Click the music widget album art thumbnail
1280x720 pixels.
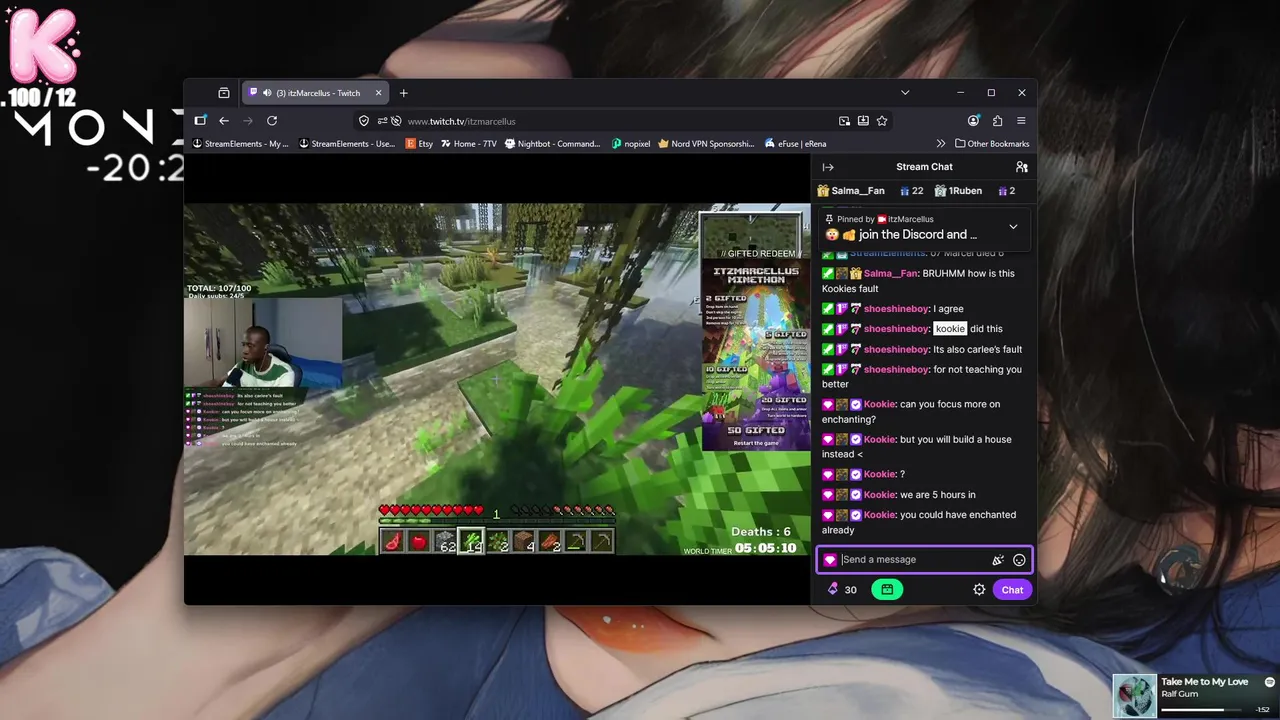1135,696
